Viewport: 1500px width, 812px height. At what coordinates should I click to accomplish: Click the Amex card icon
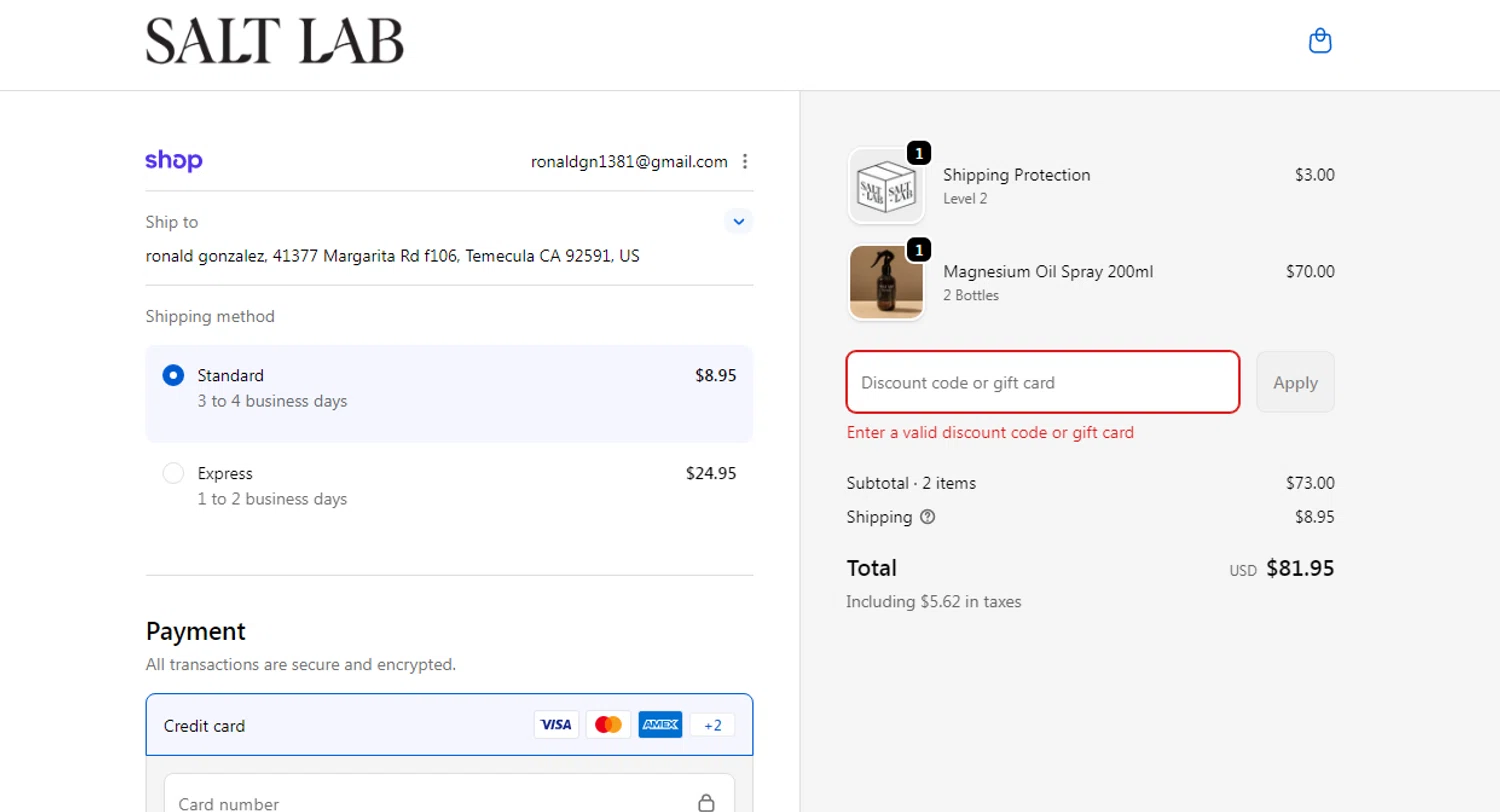click(x=660, y=725)
